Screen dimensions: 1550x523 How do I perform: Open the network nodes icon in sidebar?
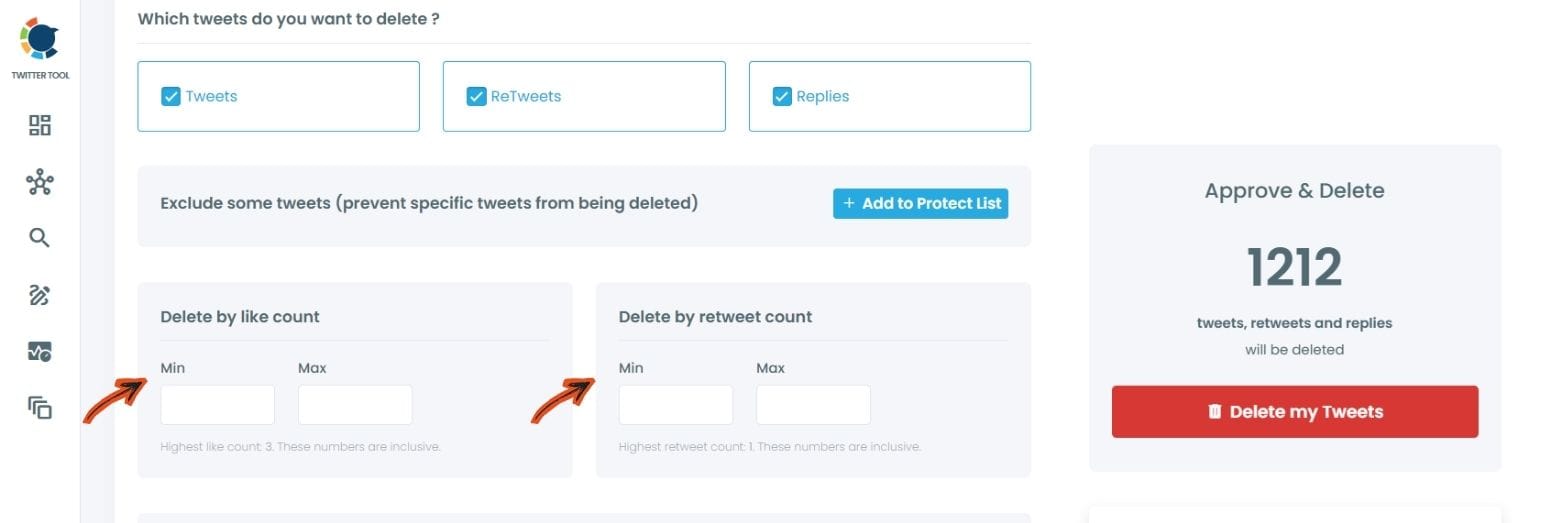(40, 182)
